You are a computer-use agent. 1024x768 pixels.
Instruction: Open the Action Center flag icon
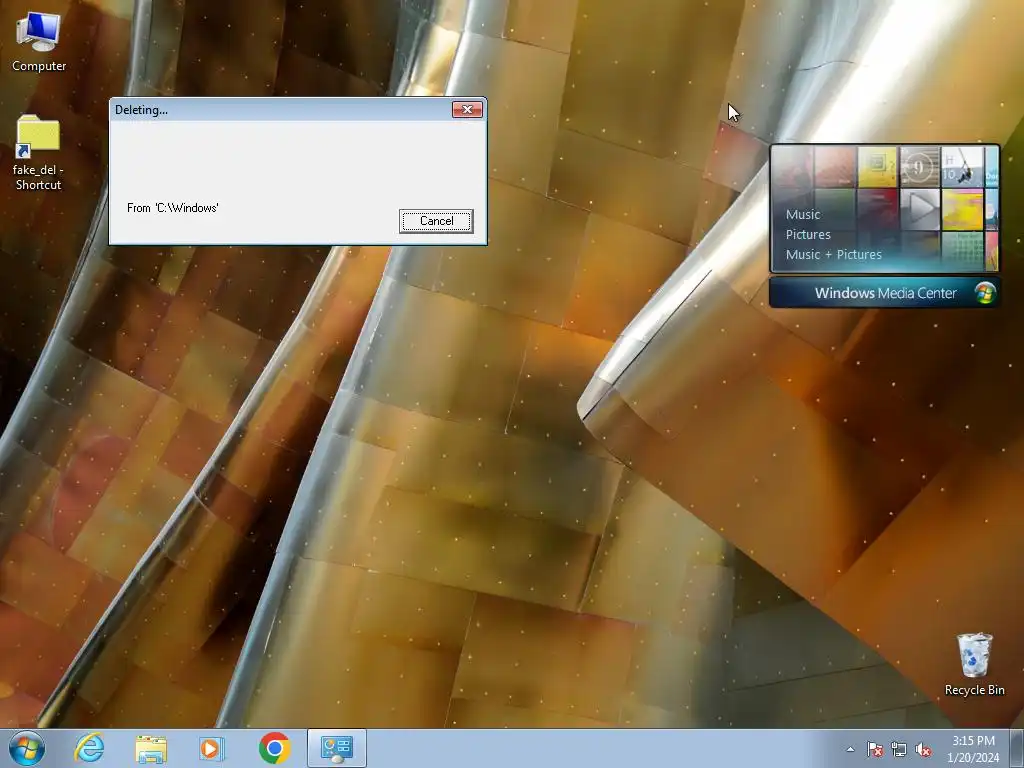(874, 749)
